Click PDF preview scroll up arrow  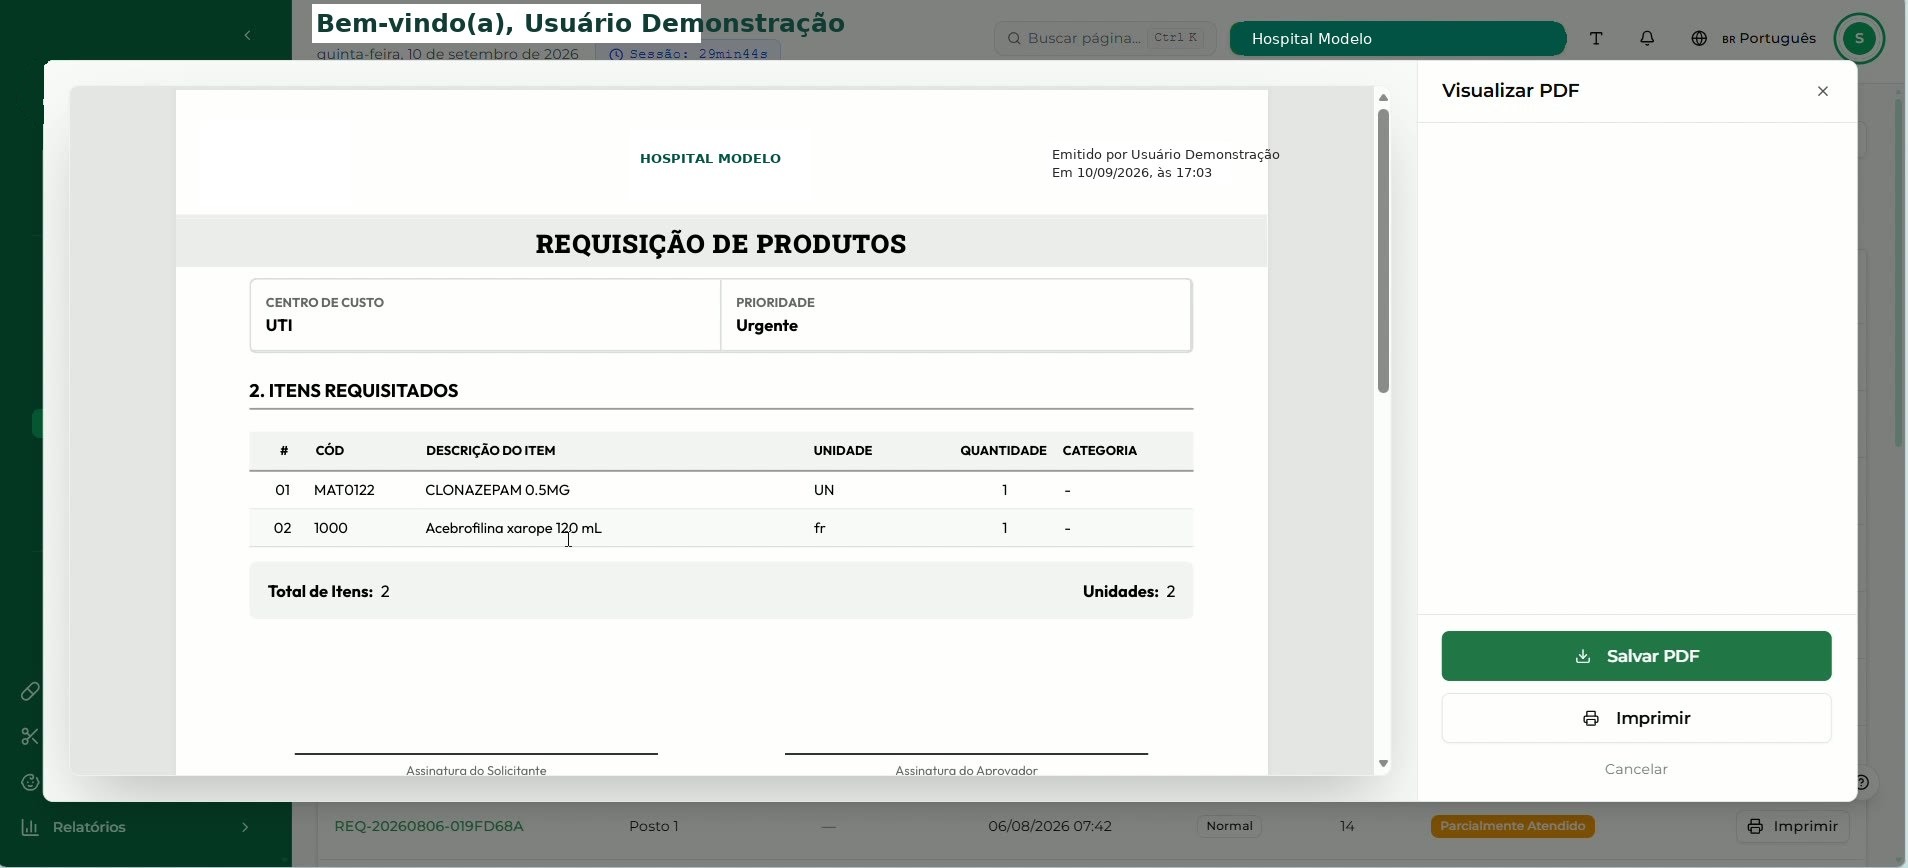click(1383, 98)
